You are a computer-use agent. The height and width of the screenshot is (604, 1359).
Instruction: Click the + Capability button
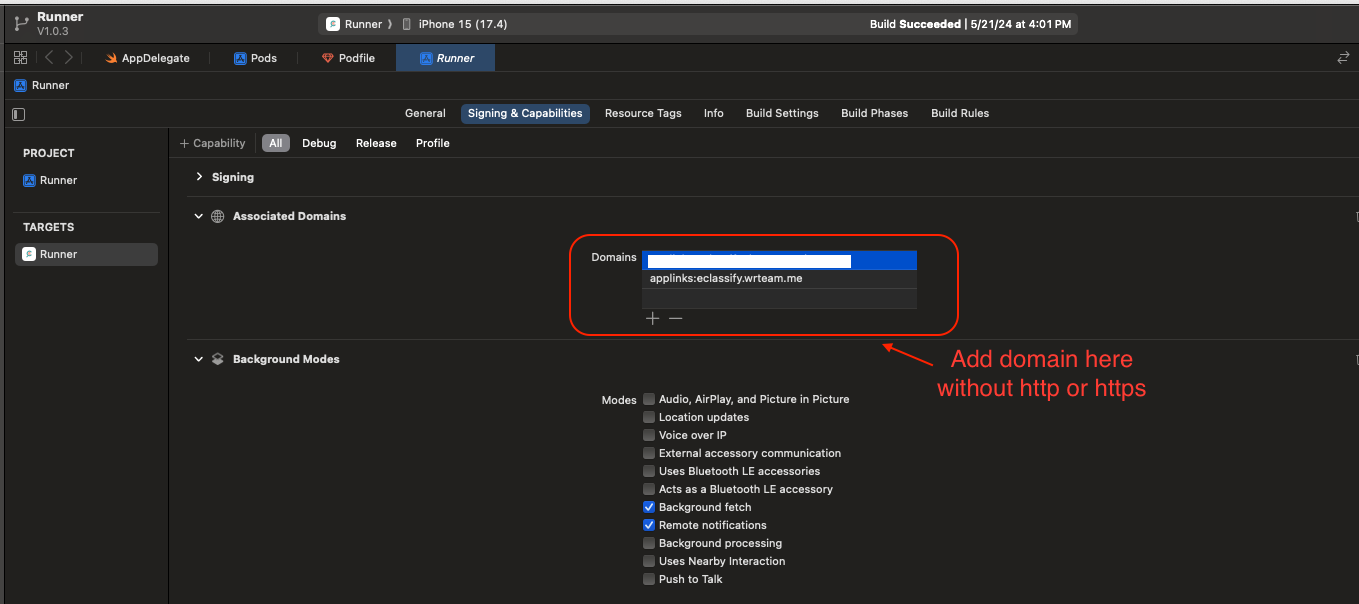click(x=212, y=143)
